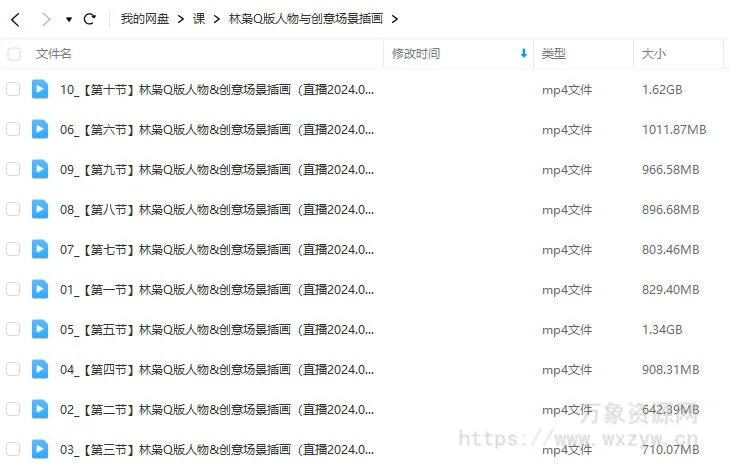Viewport: 729px width, 473px height.
Task: Tick the checkbox for file 09_
Action: click(x=13, y=169)
